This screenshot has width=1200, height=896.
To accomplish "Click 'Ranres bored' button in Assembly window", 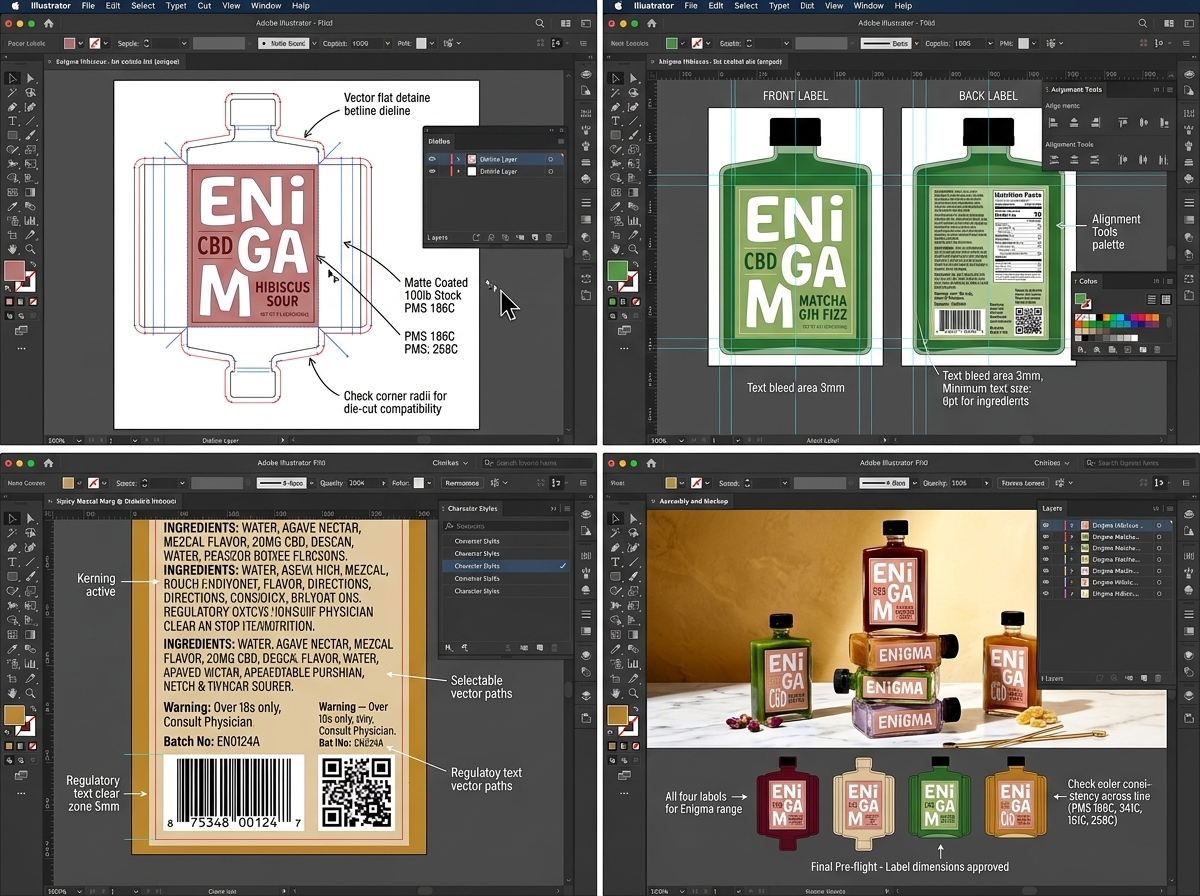I will 1023,483.
